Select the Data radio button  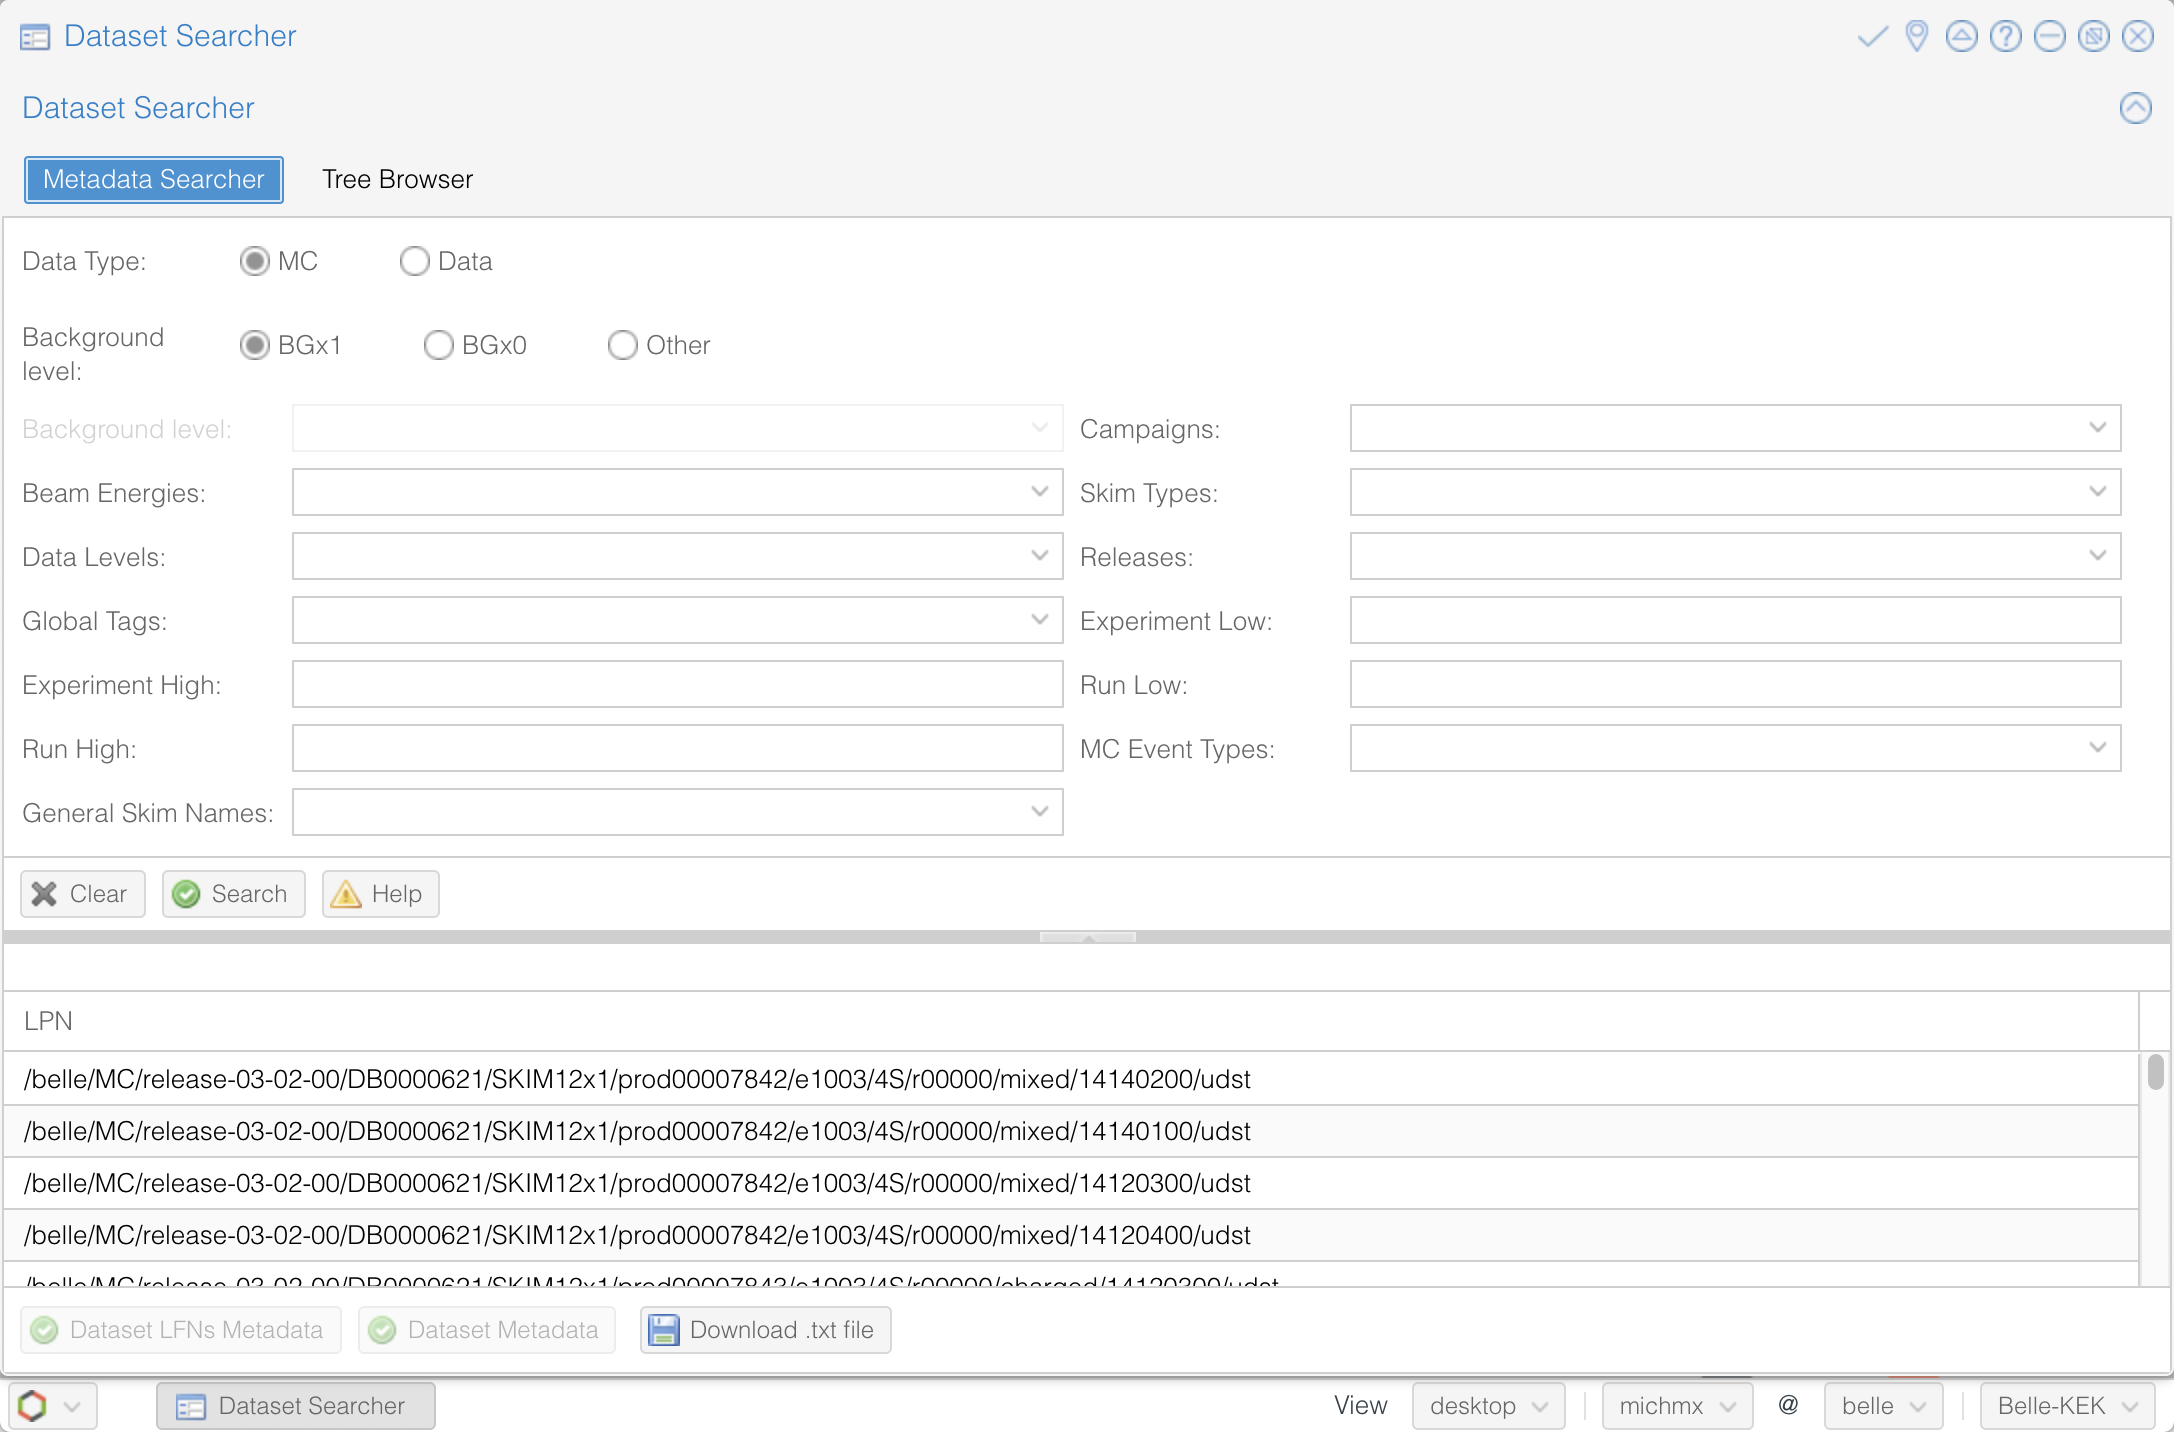(x=415, y=262)
